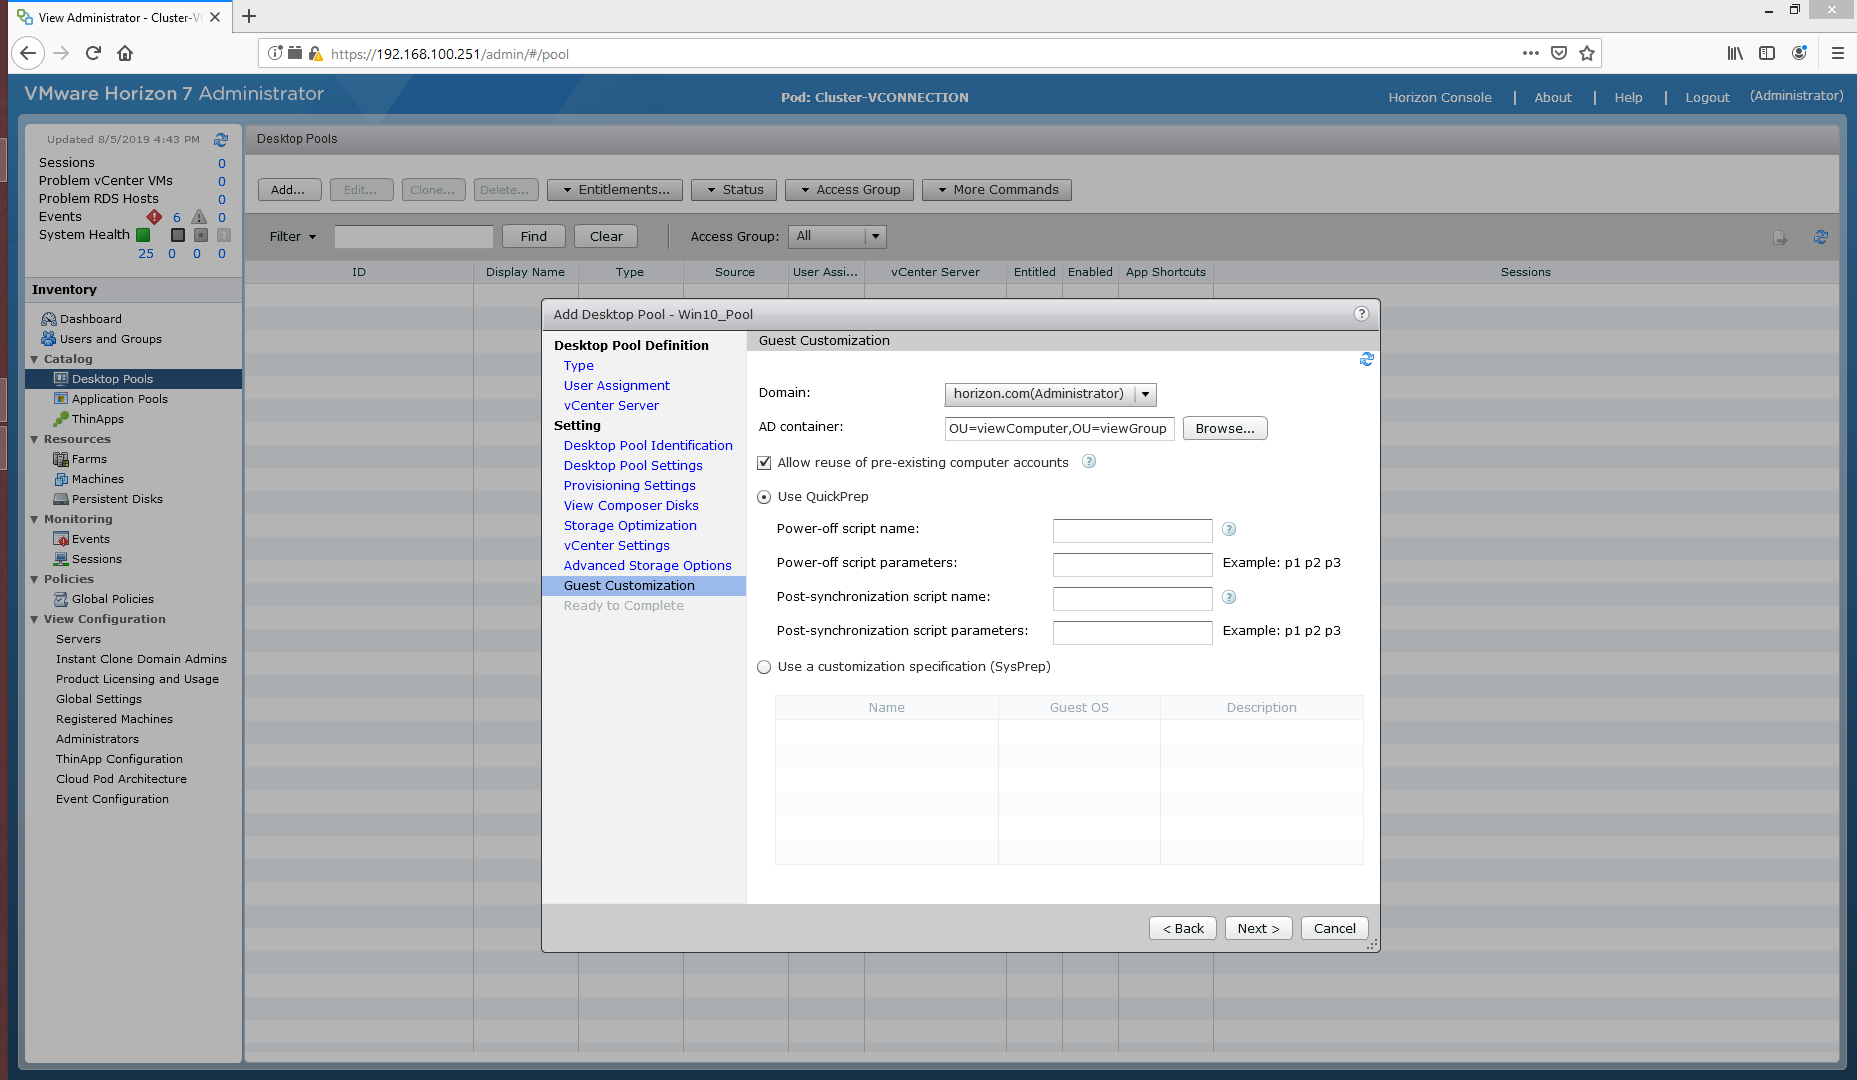The image size is (1857, 1080).
Task: Click help icon next to power-off script name
Action: 1229,529
